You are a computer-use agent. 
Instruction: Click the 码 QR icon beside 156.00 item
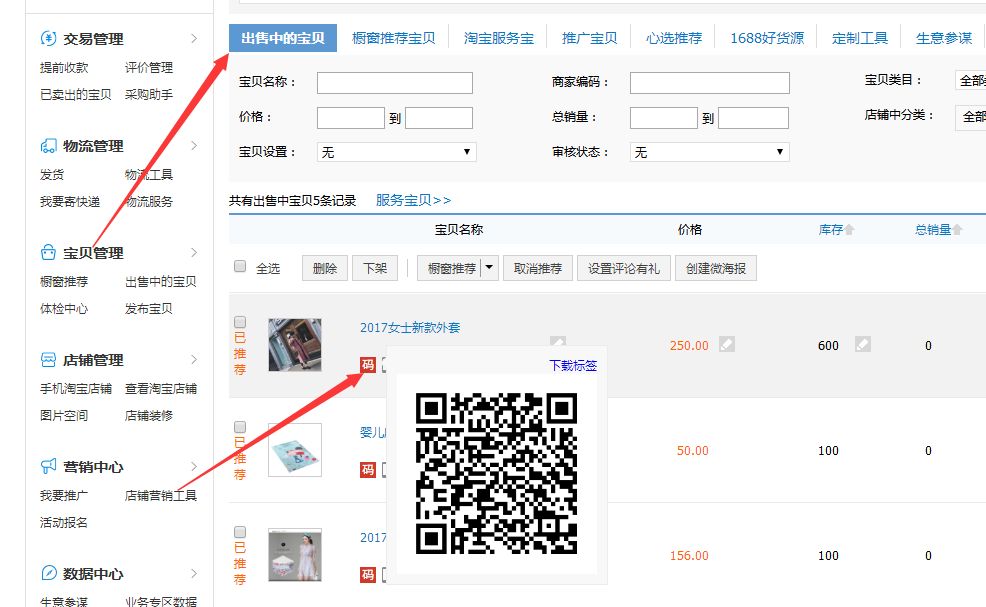[368, 575]
